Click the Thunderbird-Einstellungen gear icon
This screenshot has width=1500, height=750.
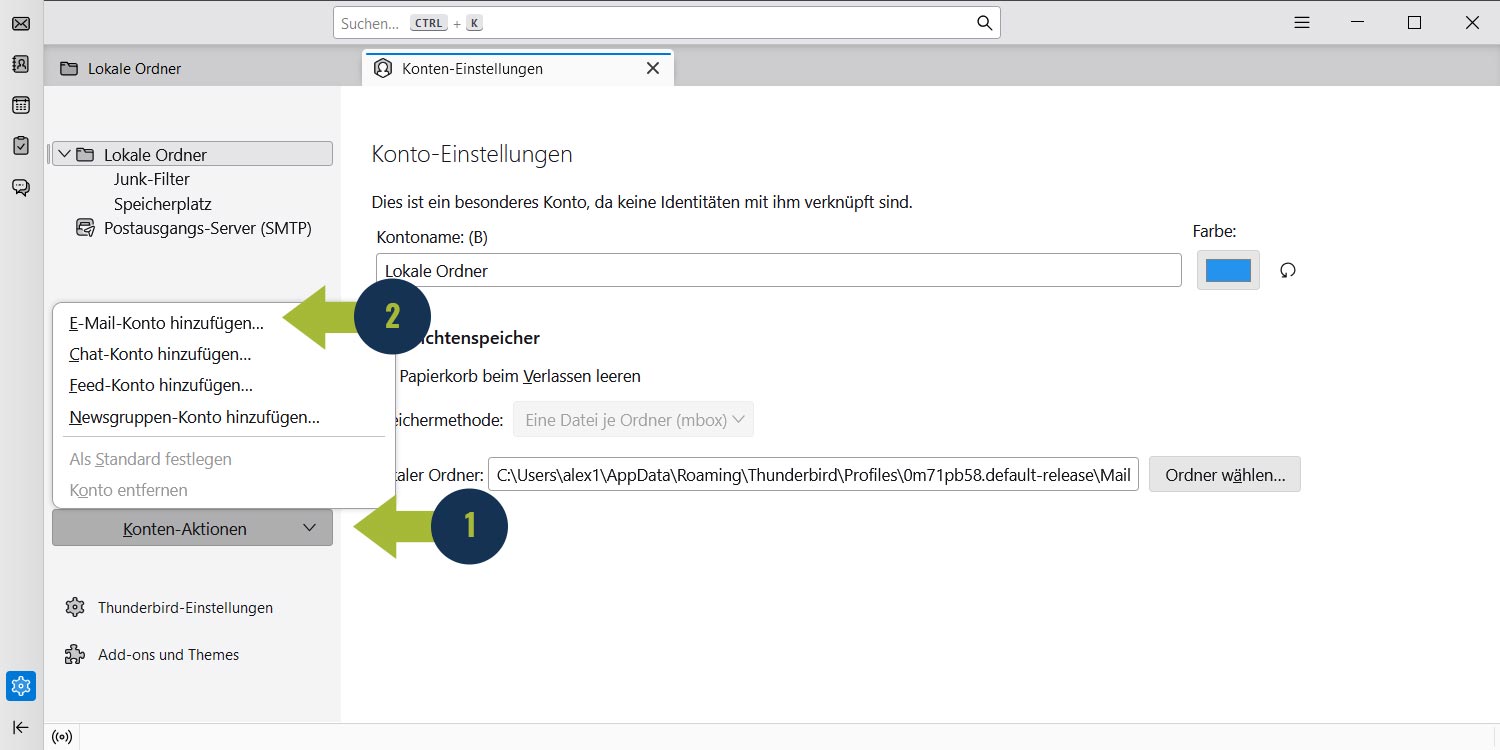pos(74,607)
